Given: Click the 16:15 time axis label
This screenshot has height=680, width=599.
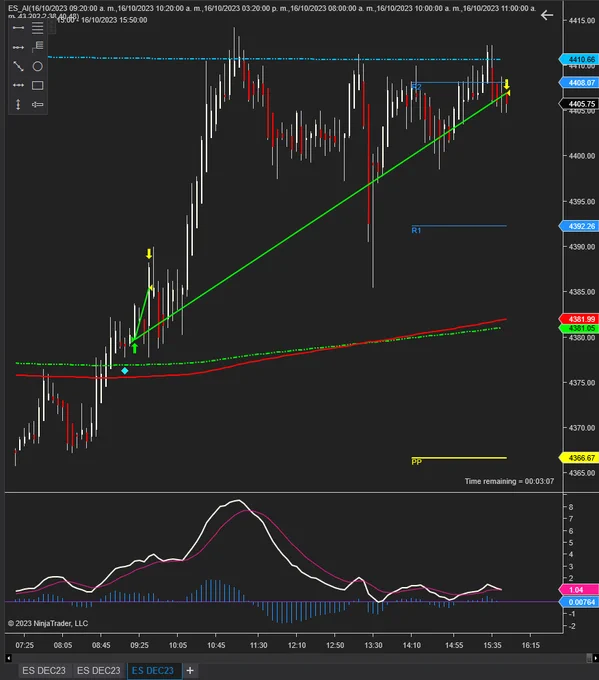Looking at the screenshot, I should pyautogui.click(x=530, y=645).
